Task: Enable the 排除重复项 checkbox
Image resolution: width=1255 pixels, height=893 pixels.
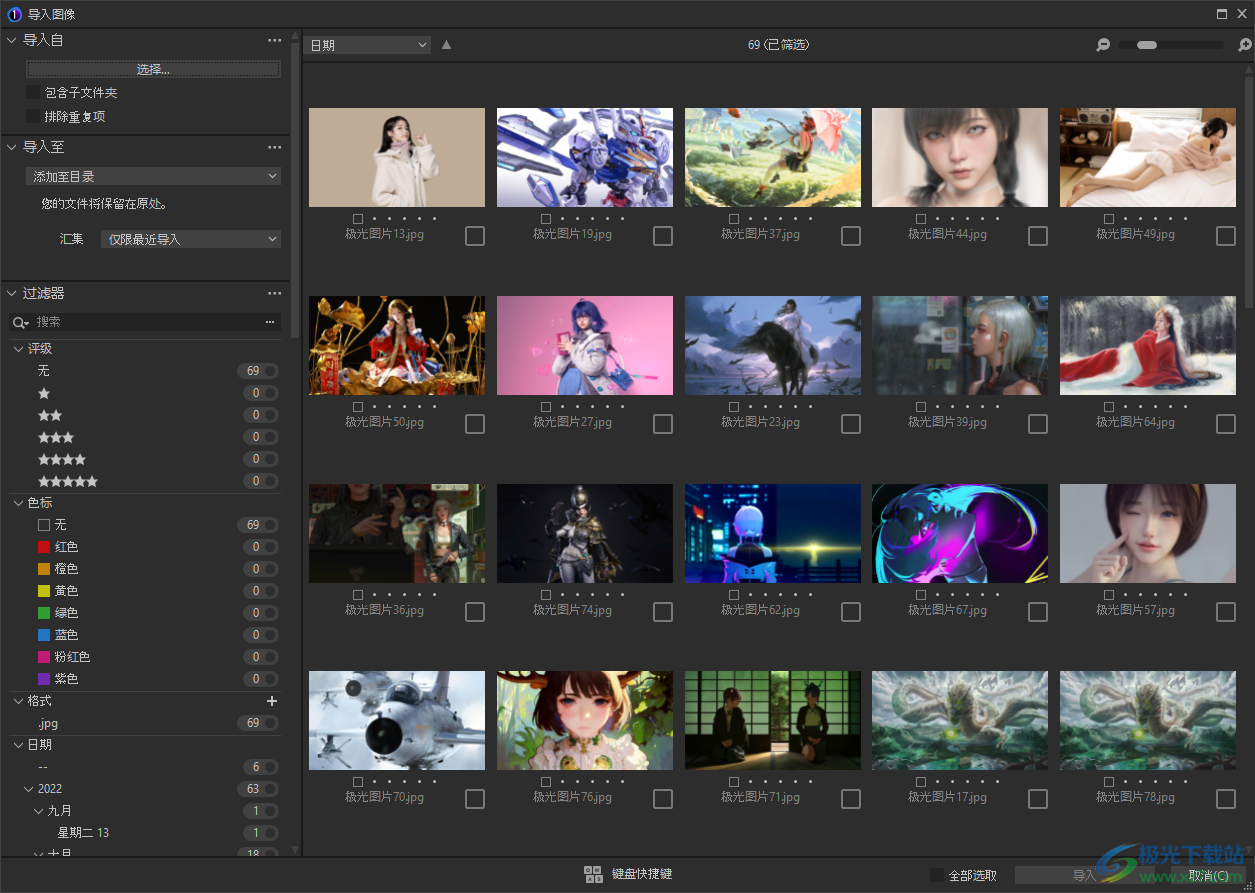Action: click(x=33, y=116)
